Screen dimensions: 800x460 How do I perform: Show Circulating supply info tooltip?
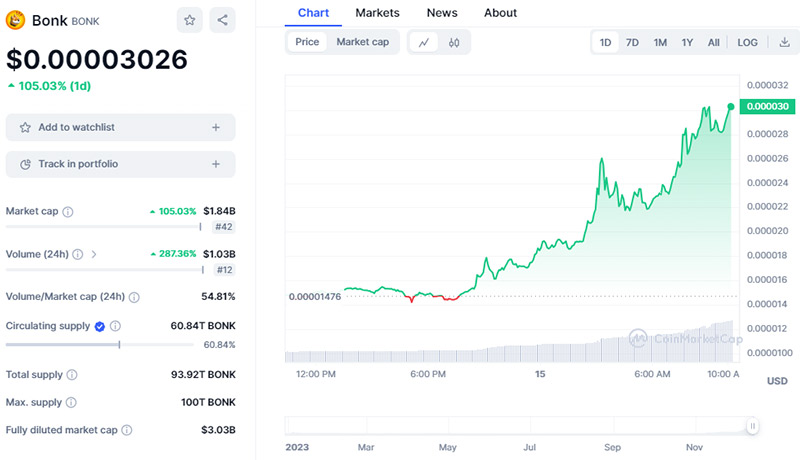(115, 326)
